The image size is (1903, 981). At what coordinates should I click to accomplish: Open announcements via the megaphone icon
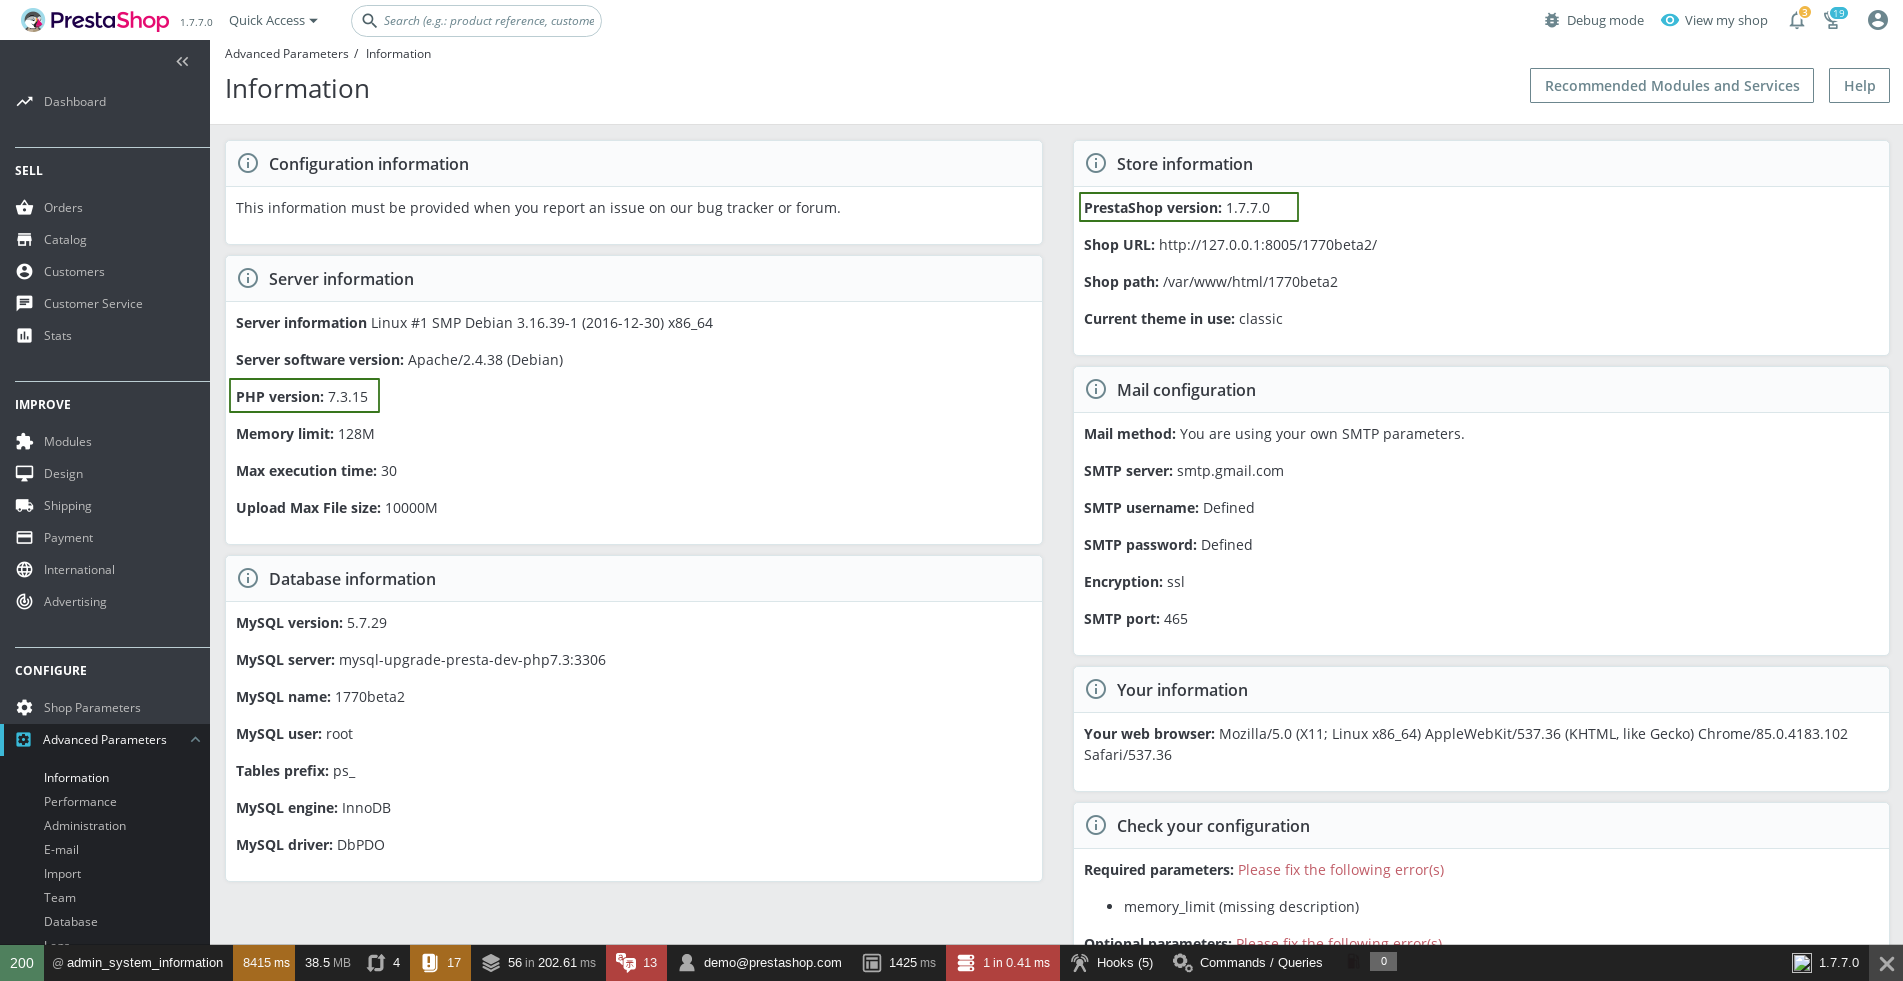[x=1834, y=20]
